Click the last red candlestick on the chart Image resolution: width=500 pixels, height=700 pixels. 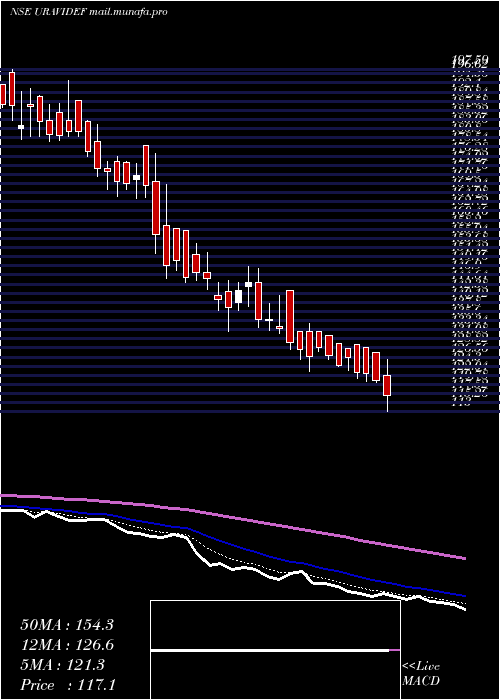click(x=387, y=385)
